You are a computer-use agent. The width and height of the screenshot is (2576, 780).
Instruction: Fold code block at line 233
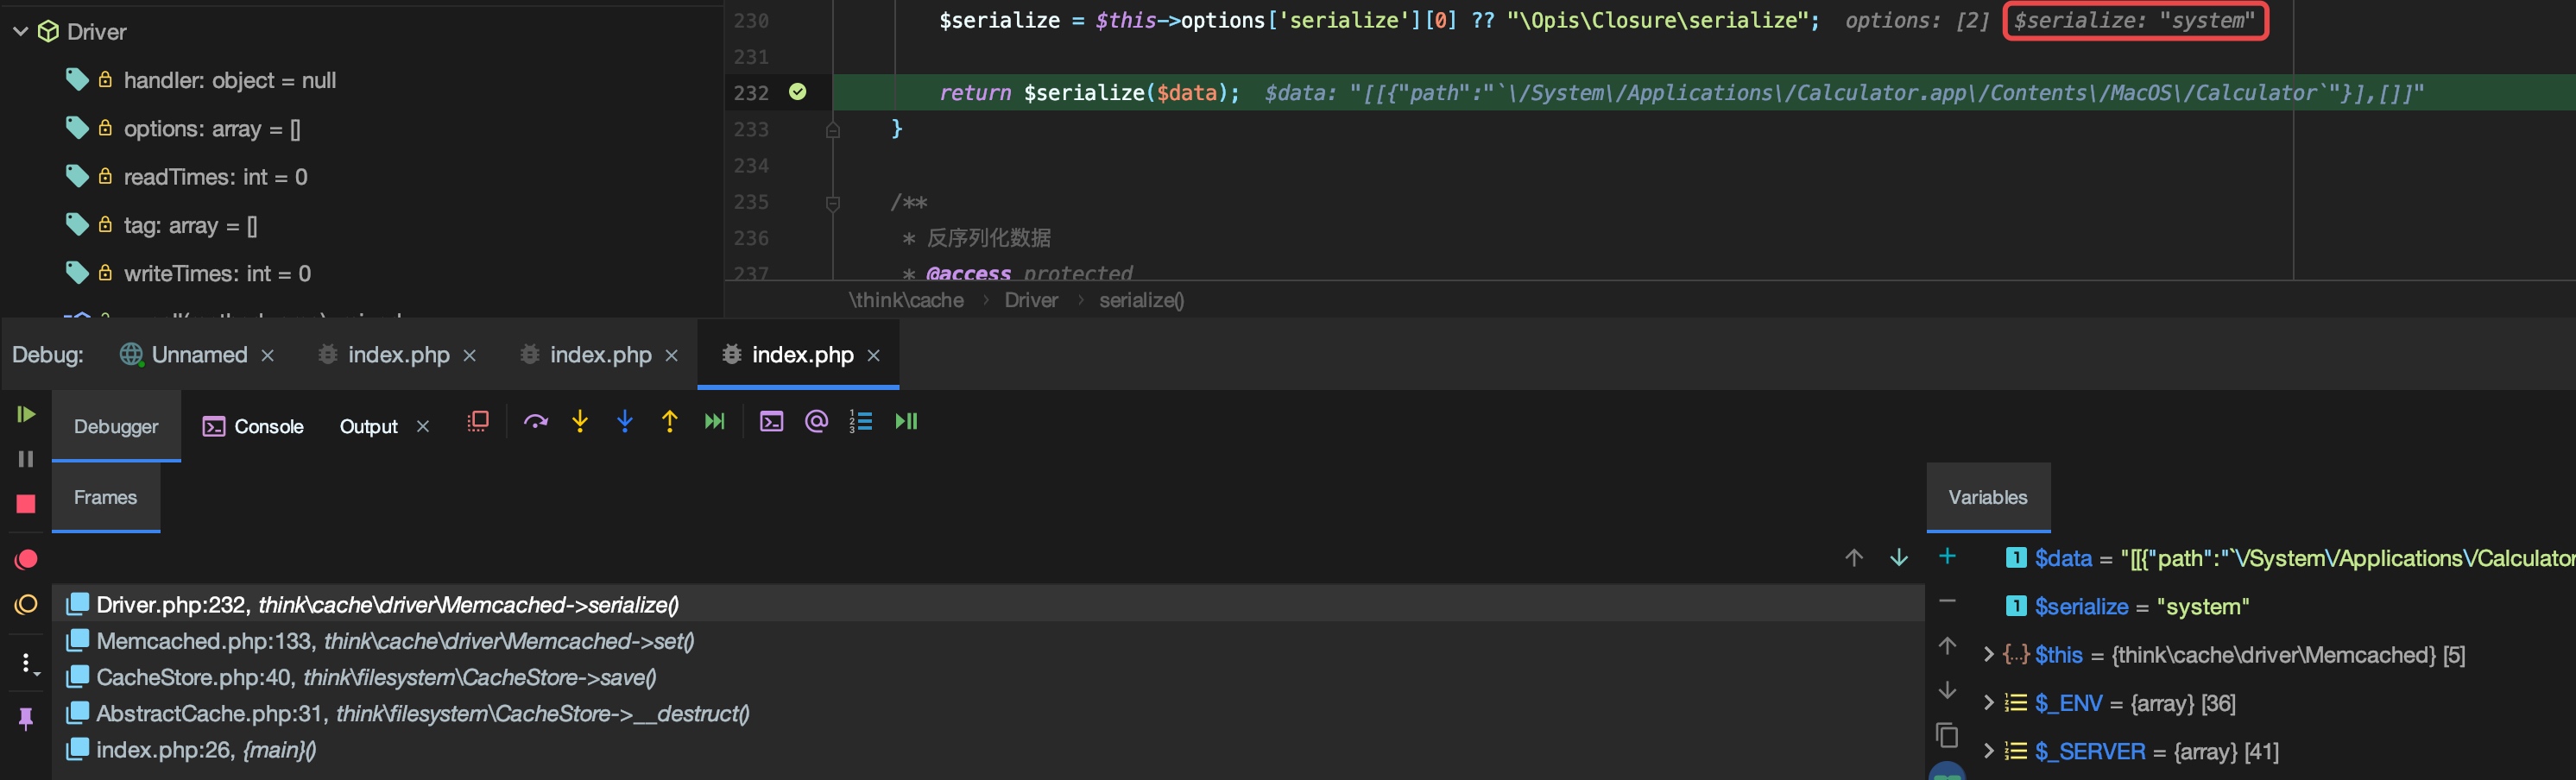pos(833,129)
